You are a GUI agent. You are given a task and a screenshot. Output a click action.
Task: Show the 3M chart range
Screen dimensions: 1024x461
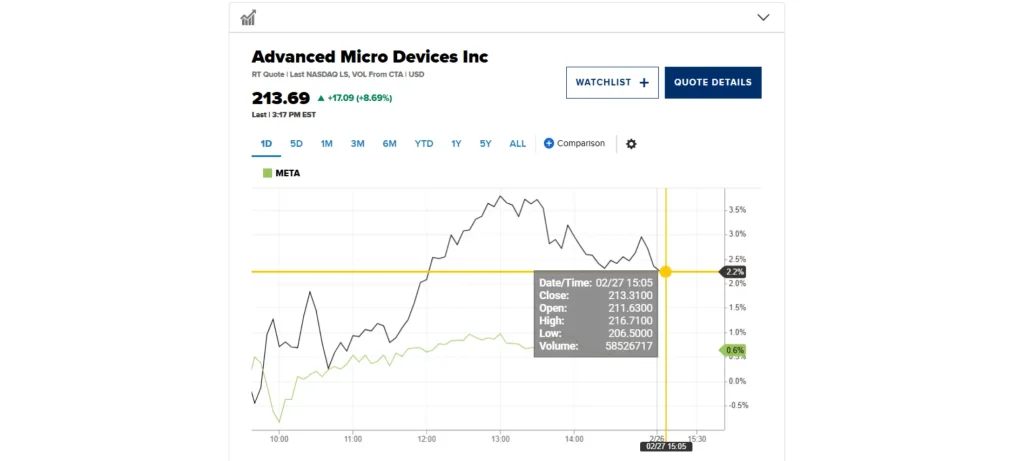coord(357,144)
